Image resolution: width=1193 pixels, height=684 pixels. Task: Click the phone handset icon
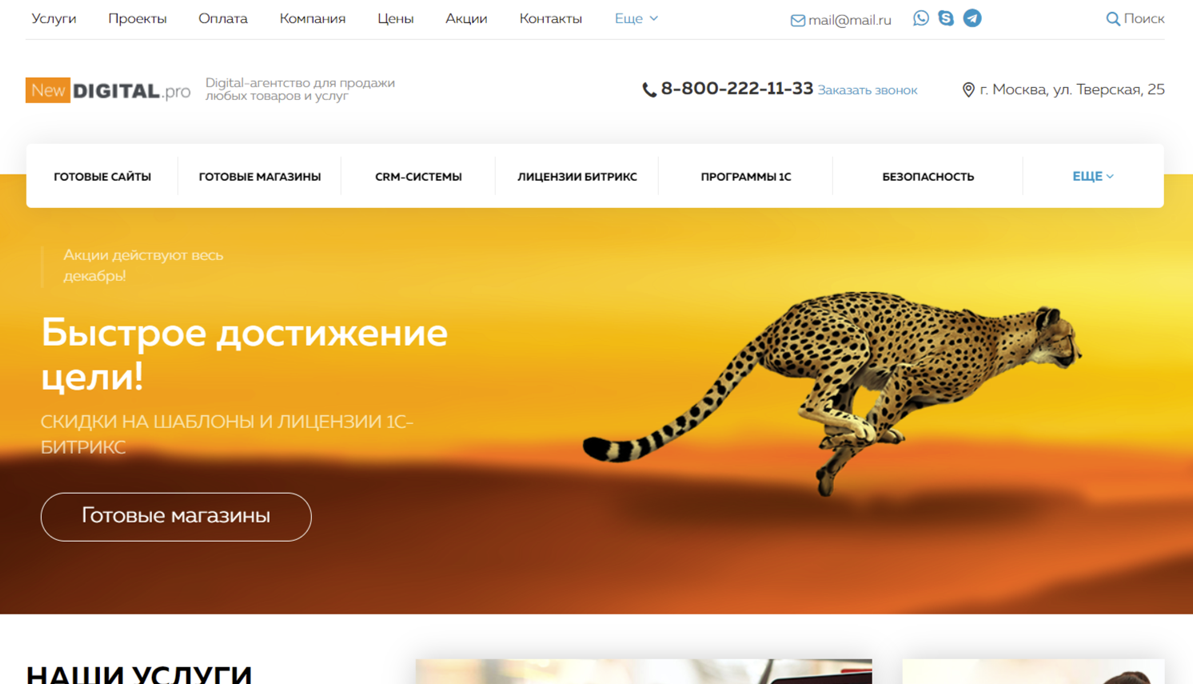click(x=649, y=90)
